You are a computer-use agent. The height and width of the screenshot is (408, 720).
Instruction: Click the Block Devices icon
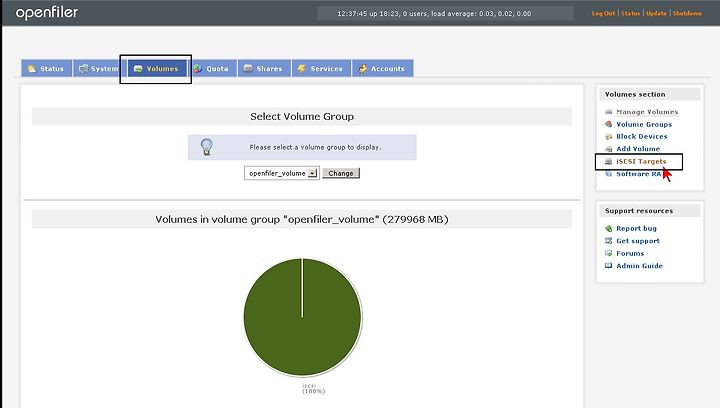608,136
